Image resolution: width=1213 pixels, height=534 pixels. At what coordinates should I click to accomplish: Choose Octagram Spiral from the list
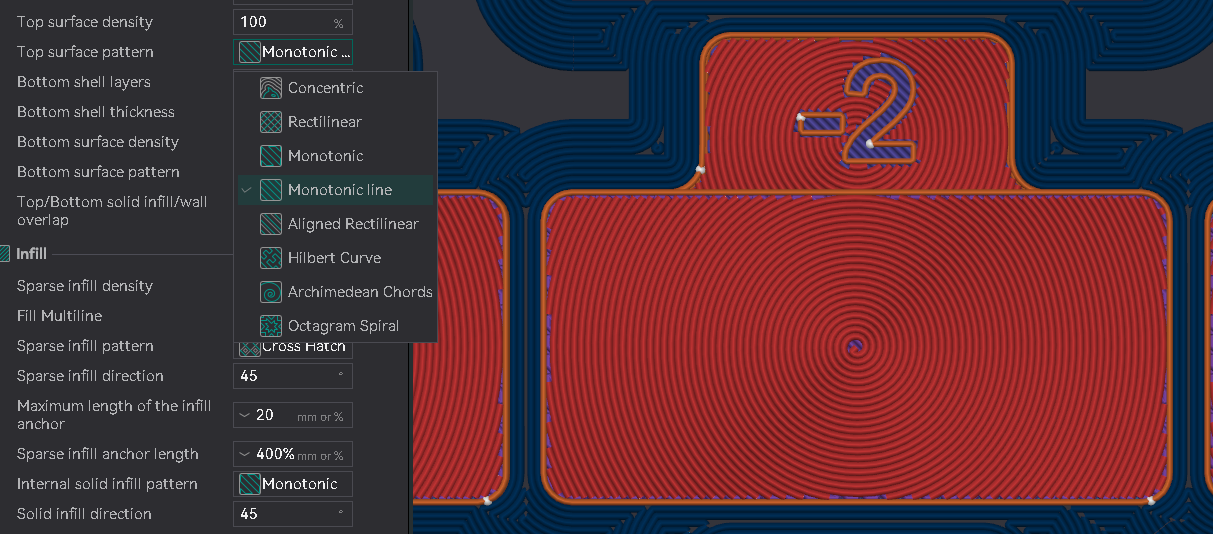point(335,326)
